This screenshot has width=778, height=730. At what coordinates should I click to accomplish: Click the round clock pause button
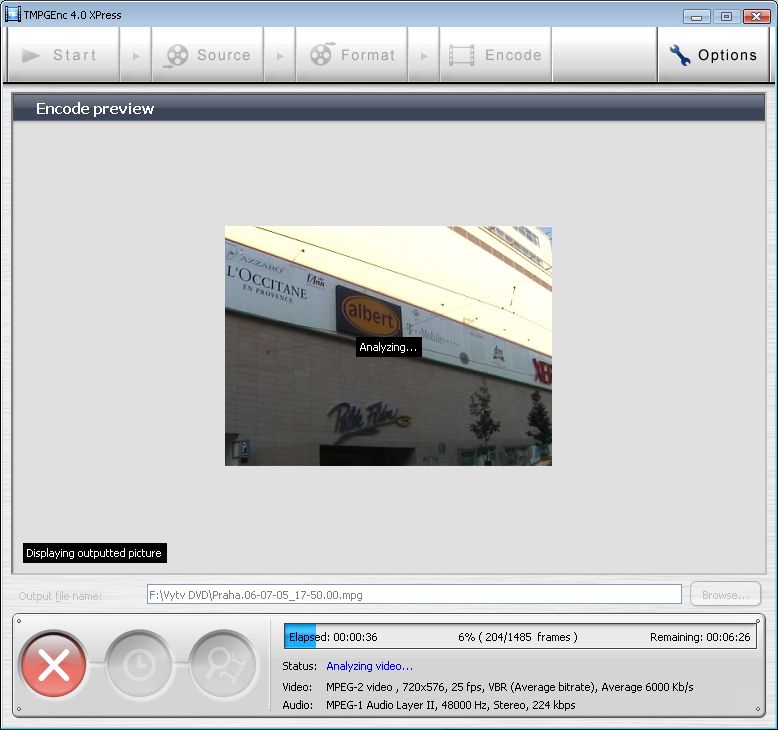138,664
